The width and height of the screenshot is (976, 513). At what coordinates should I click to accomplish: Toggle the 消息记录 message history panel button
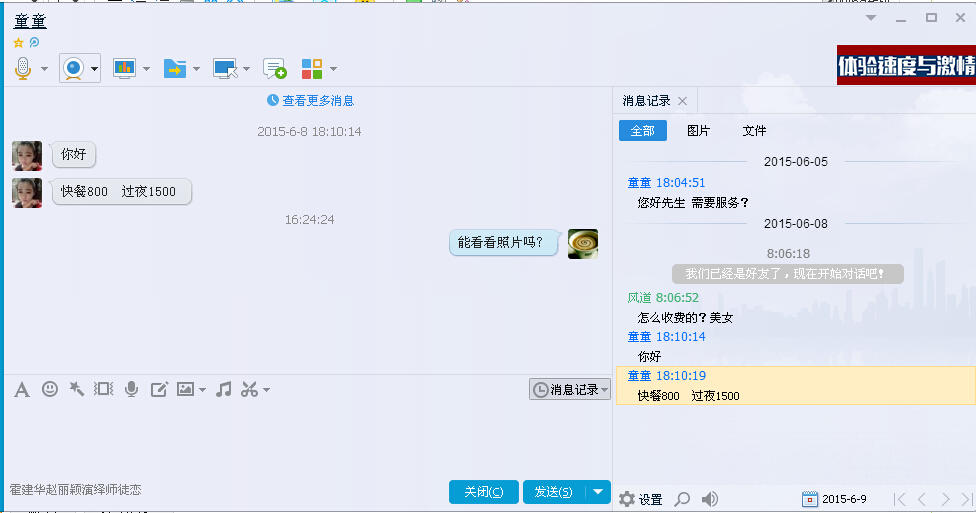(568, 389)
